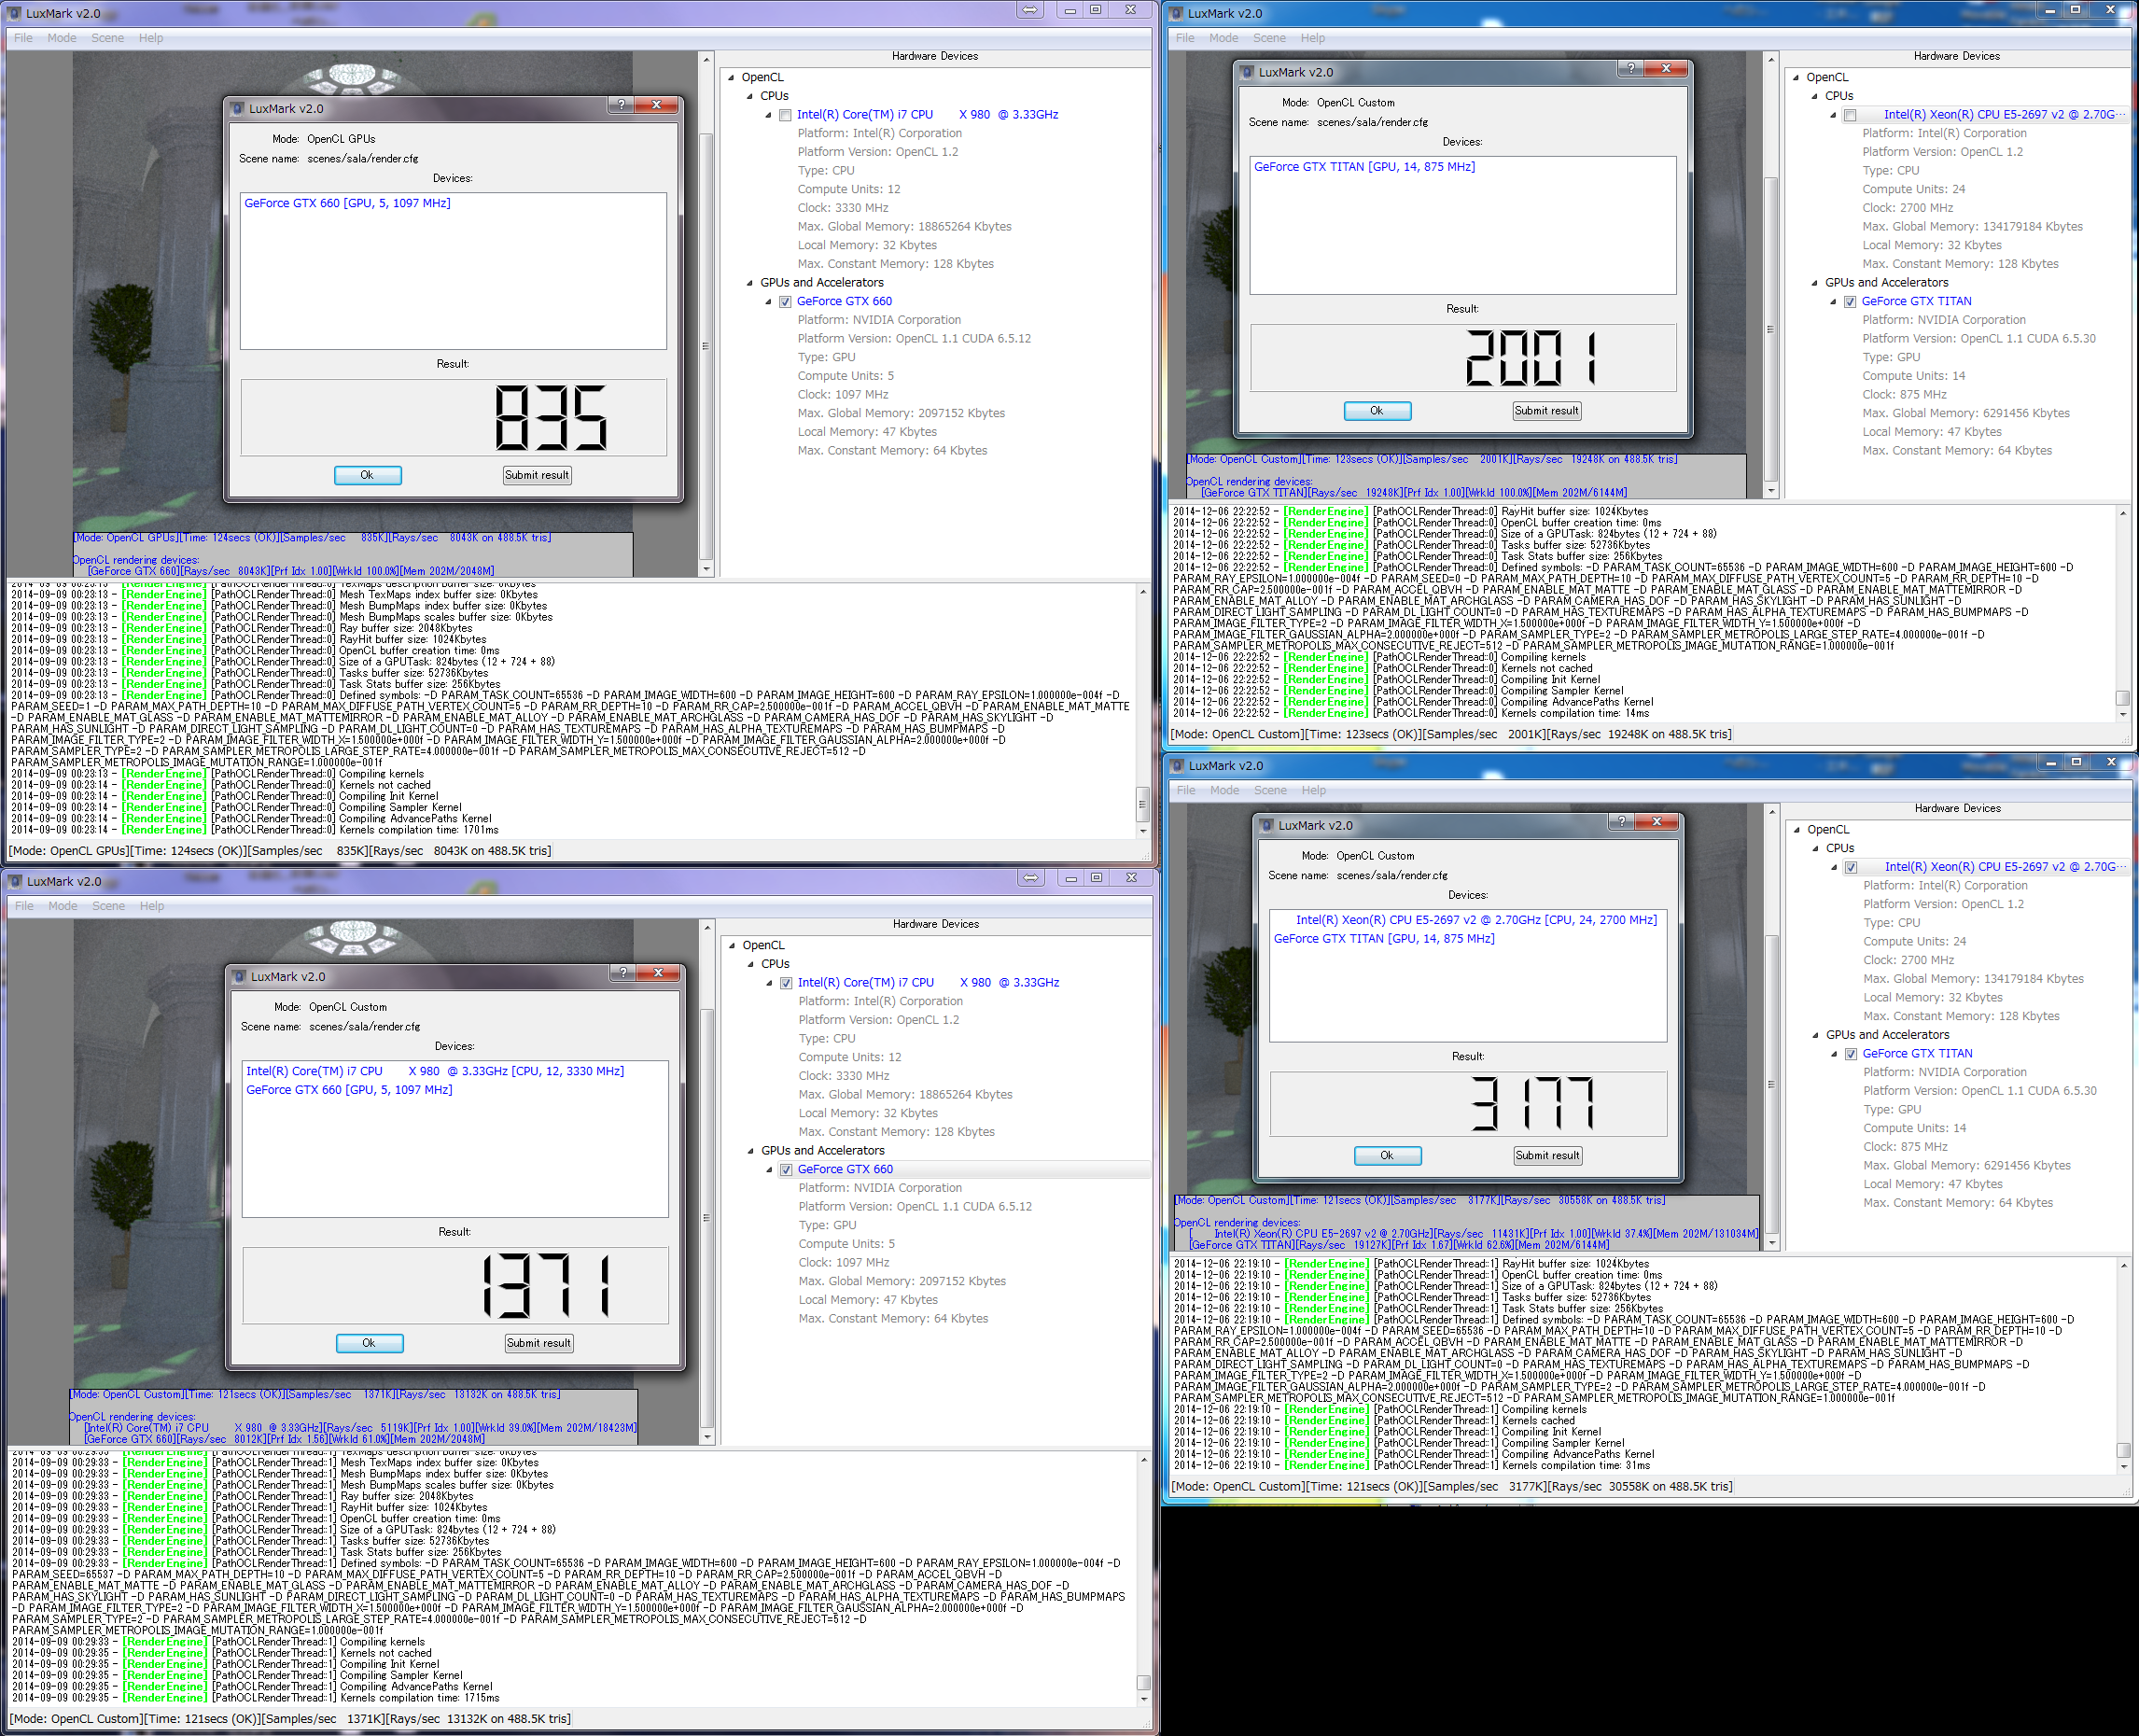Collapse OpenCL tree node in the 835 window

click(732, 77)
